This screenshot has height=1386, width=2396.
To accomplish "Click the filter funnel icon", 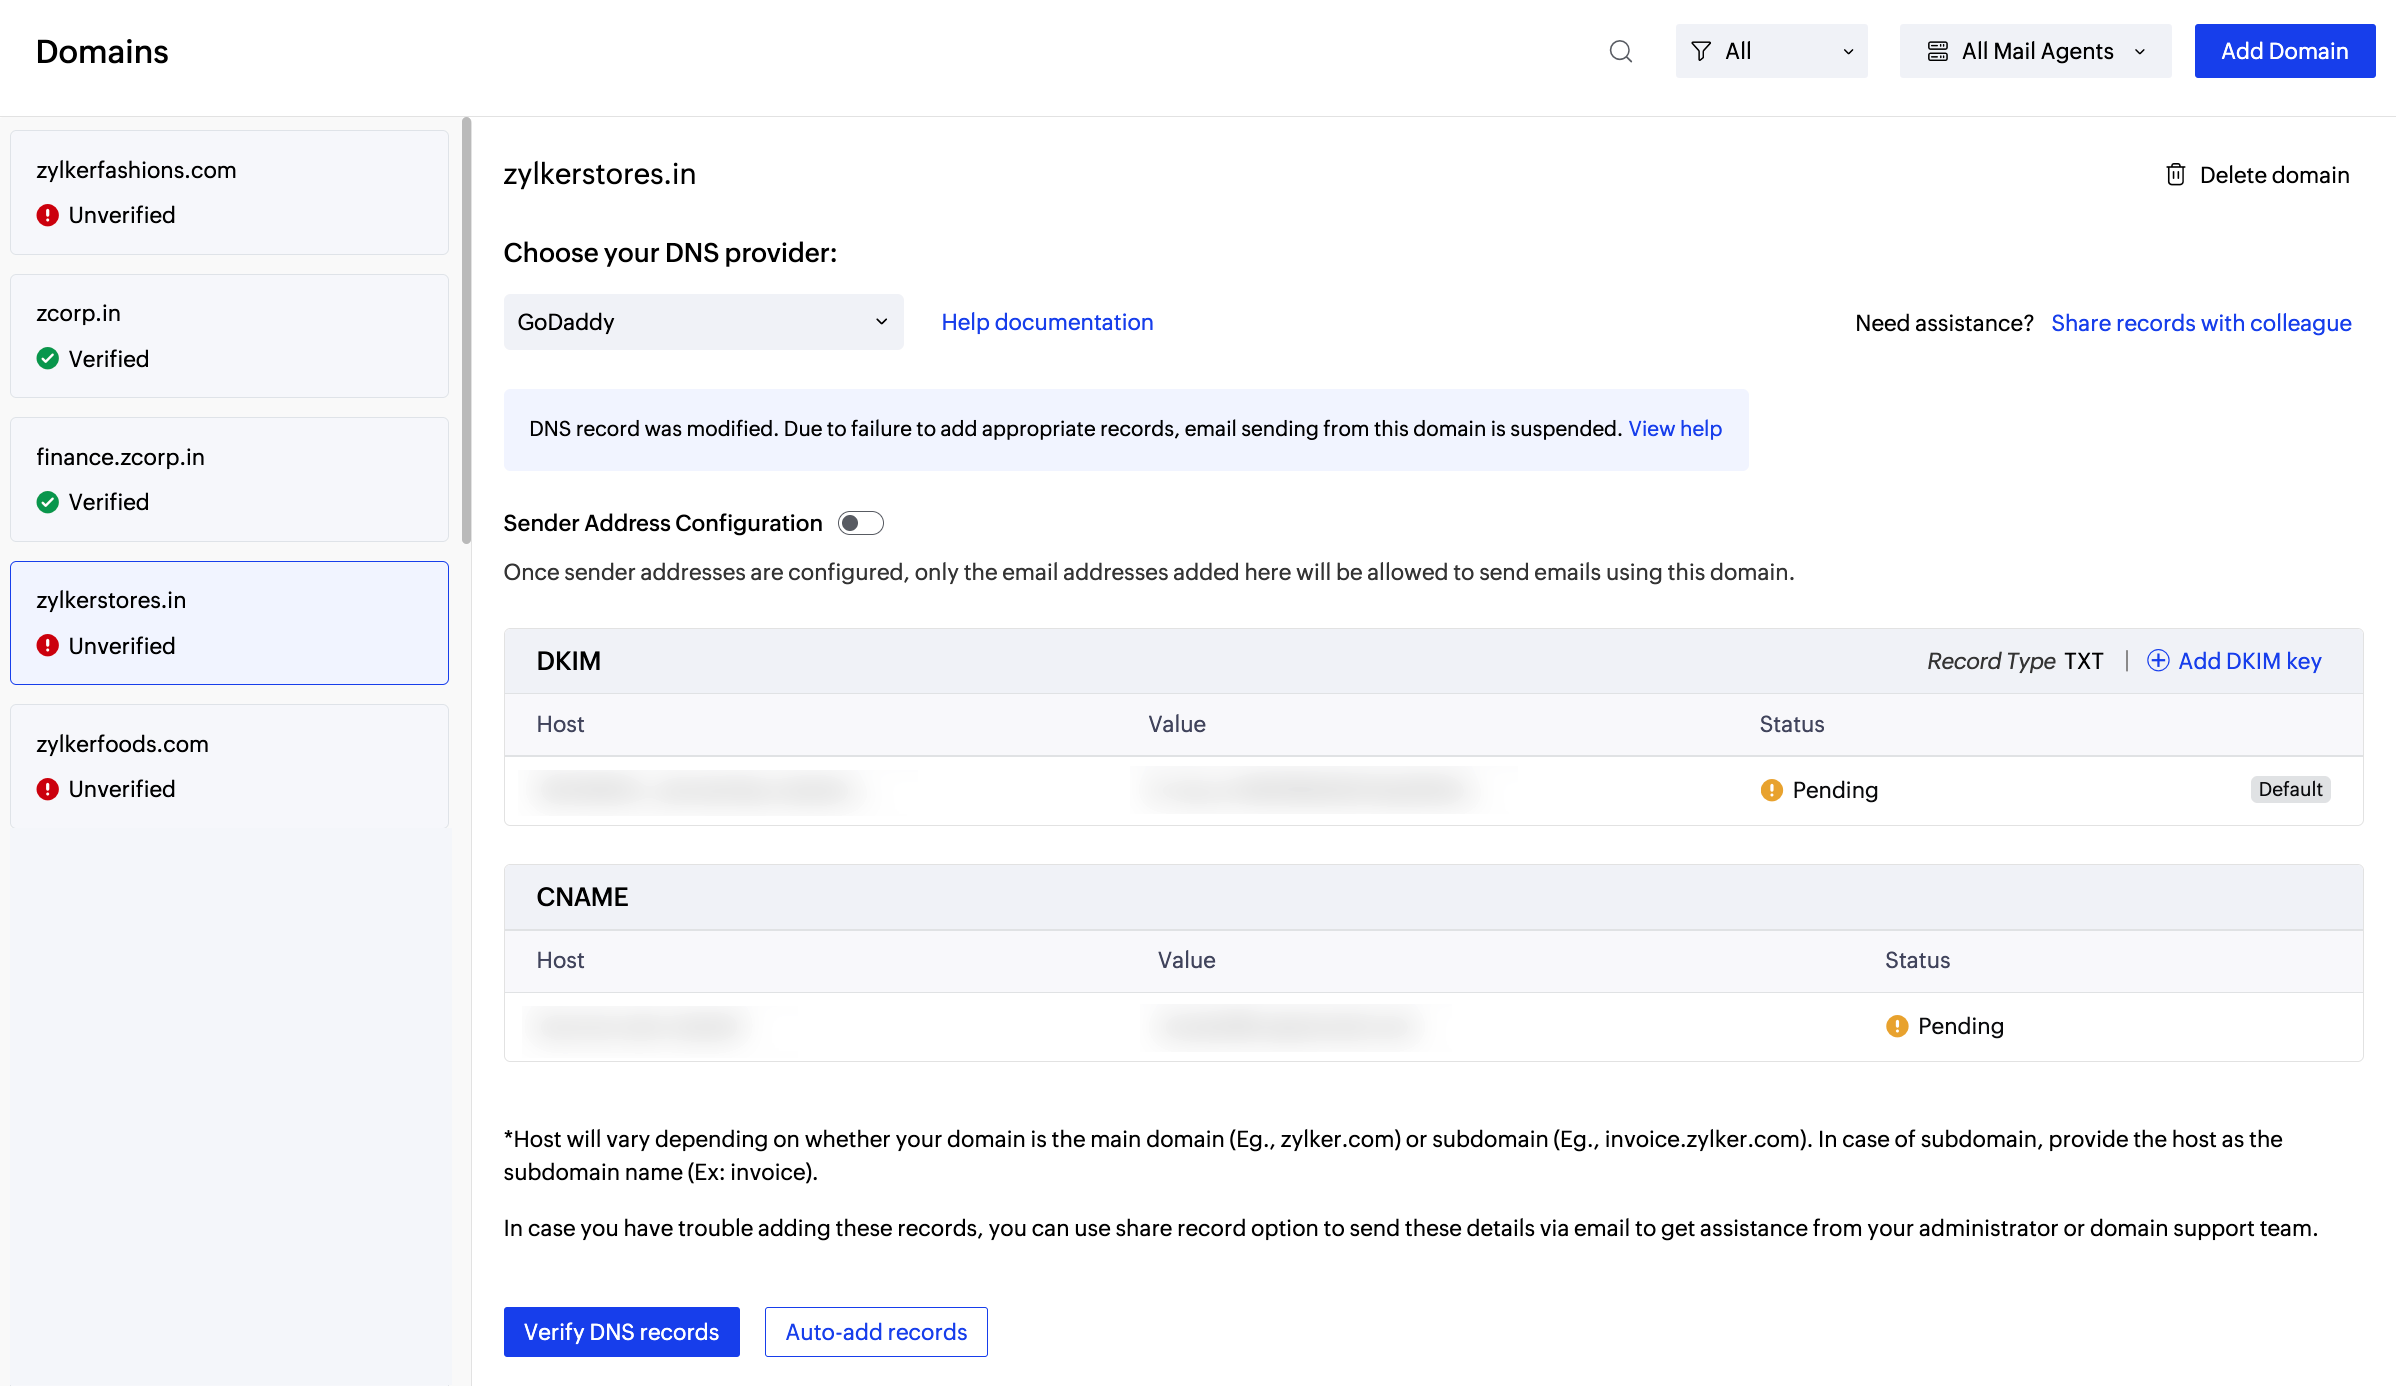I will (1702, 50).
